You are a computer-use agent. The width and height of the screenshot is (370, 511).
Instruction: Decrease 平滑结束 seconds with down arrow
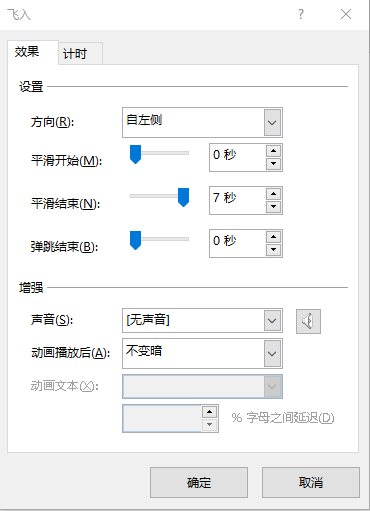274,206
